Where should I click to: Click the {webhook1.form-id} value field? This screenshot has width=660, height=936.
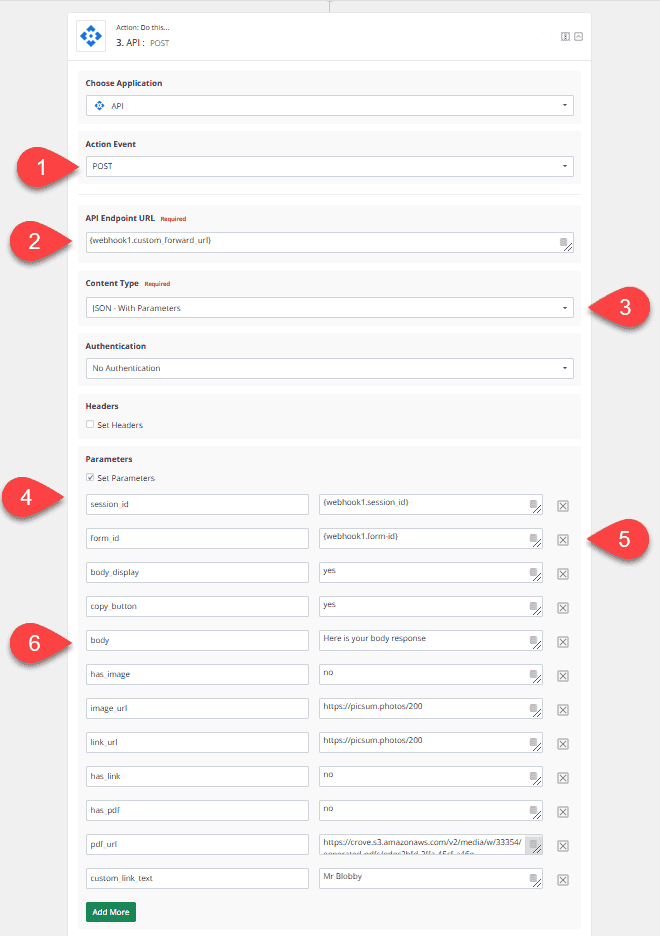point(431,538)
